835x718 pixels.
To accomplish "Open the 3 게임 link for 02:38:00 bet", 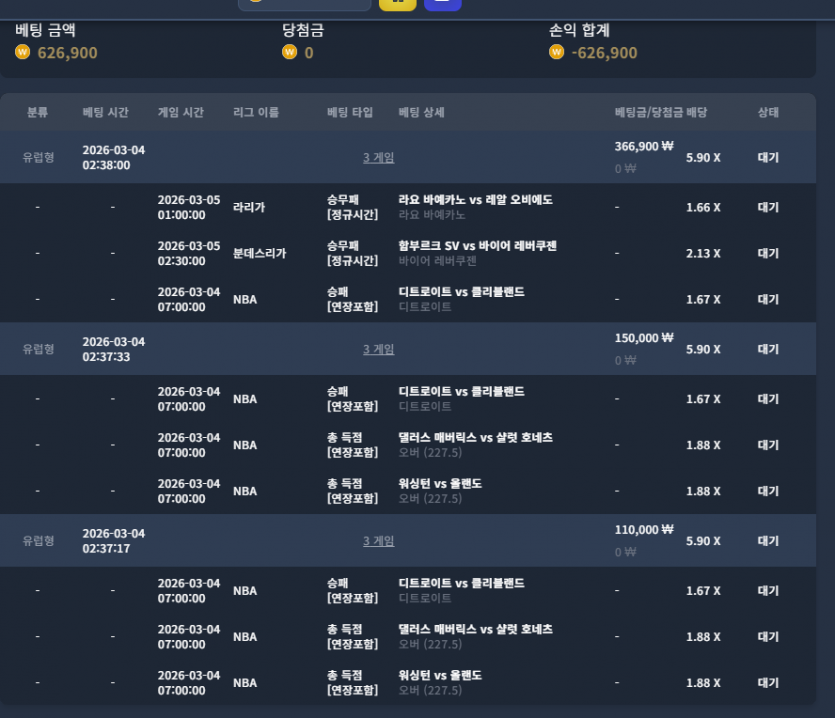I will [x=379, y=158].
